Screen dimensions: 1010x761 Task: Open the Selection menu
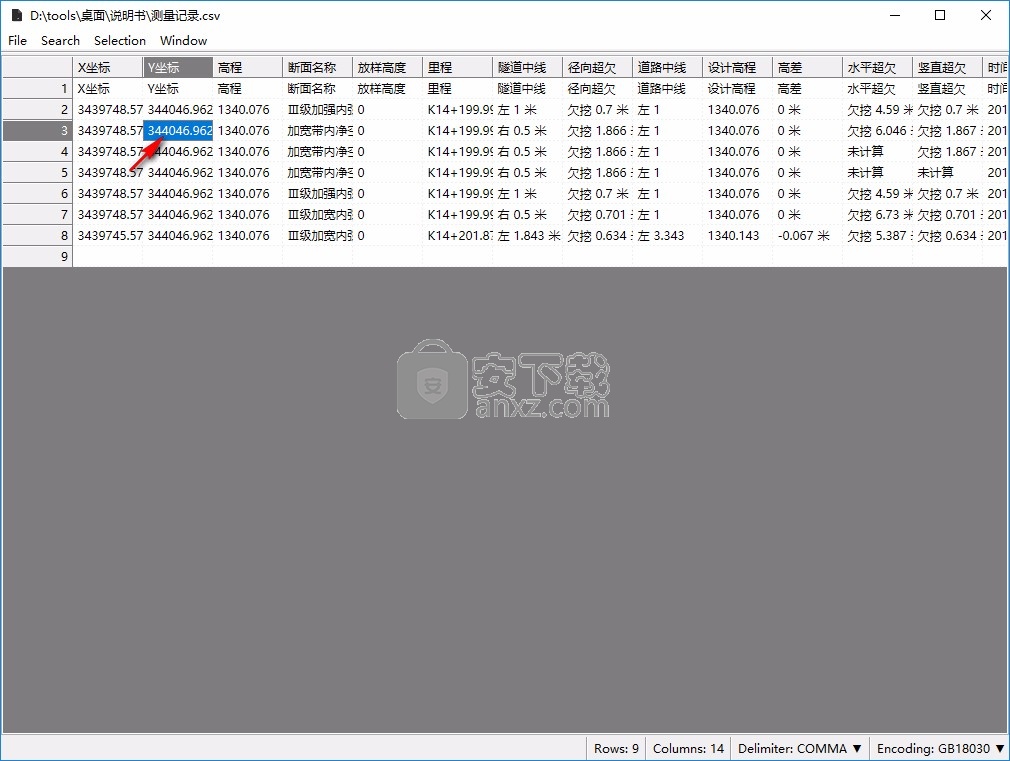[120, 41]
